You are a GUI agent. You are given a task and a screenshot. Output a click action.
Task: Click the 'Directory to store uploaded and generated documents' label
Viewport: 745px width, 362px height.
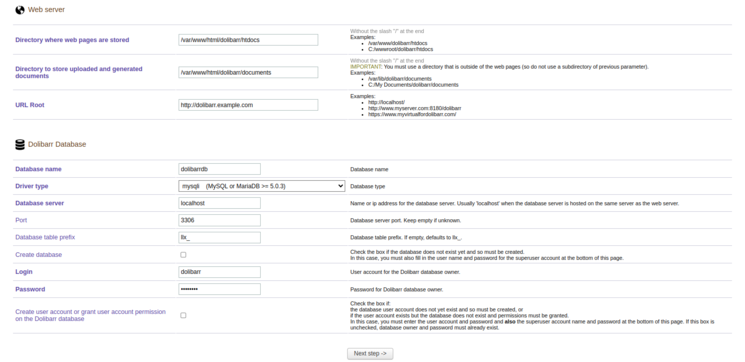point(79,72)
